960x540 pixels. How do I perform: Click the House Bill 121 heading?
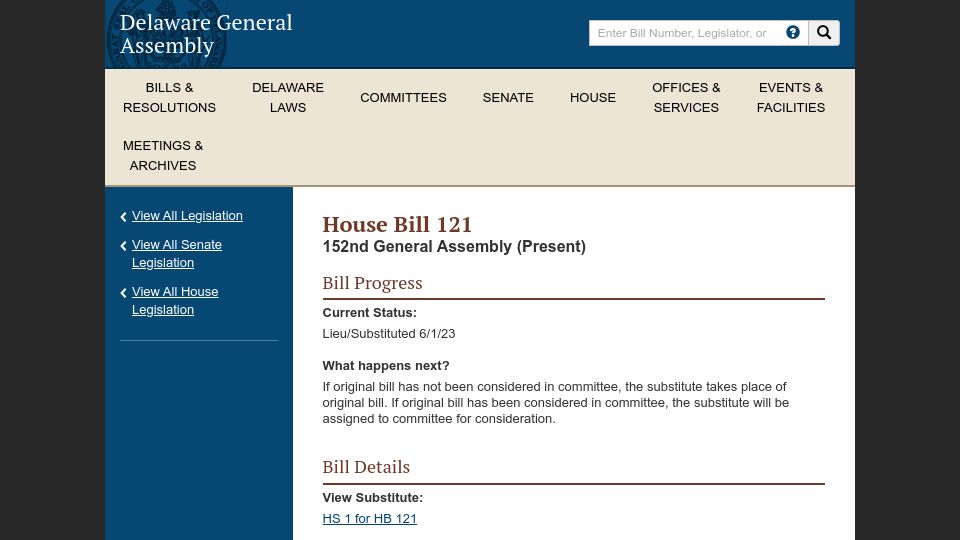tap(397, 225)
